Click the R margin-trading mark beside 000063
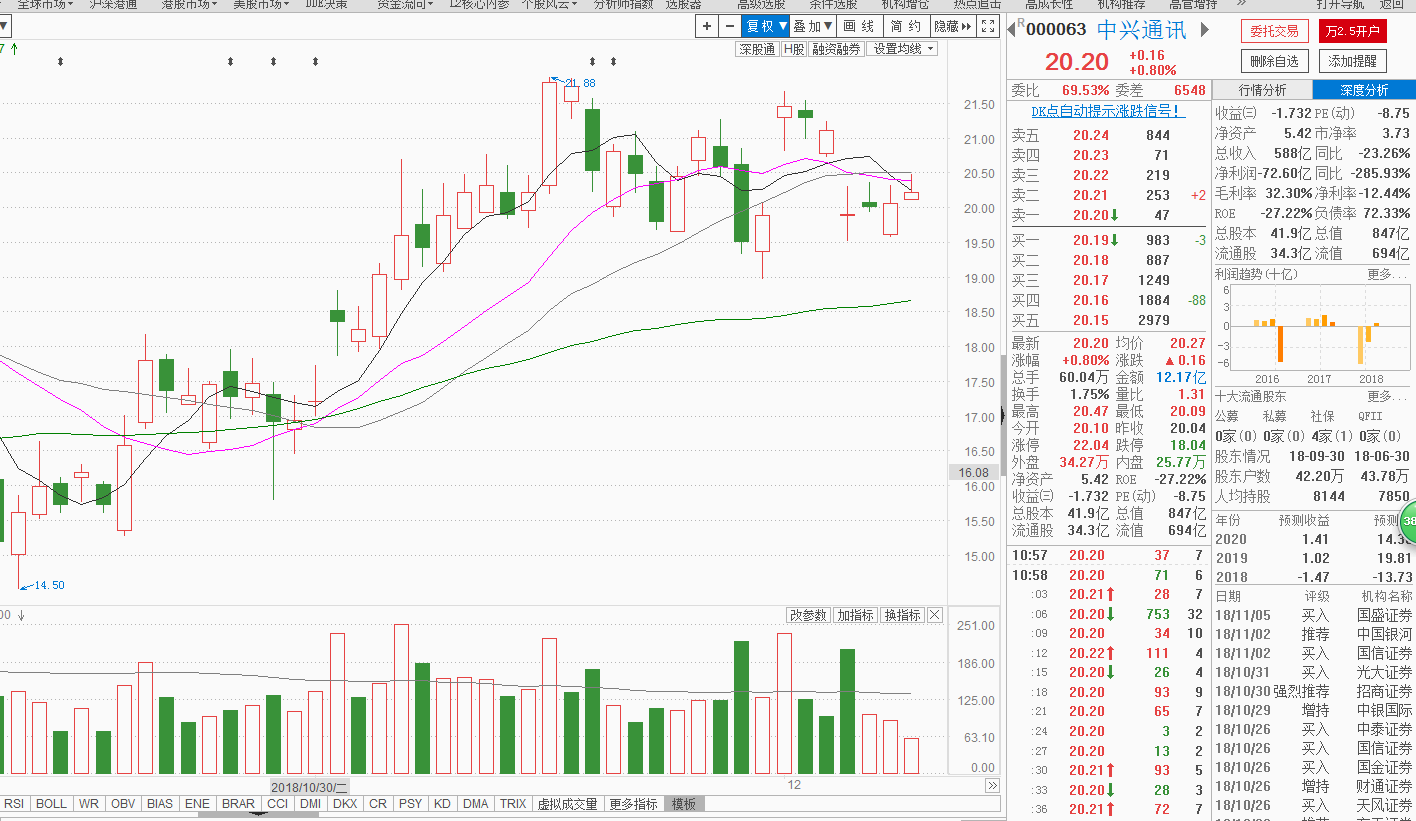The width and height of the screenshot is (1416, 821). [x=1021, y=22]
